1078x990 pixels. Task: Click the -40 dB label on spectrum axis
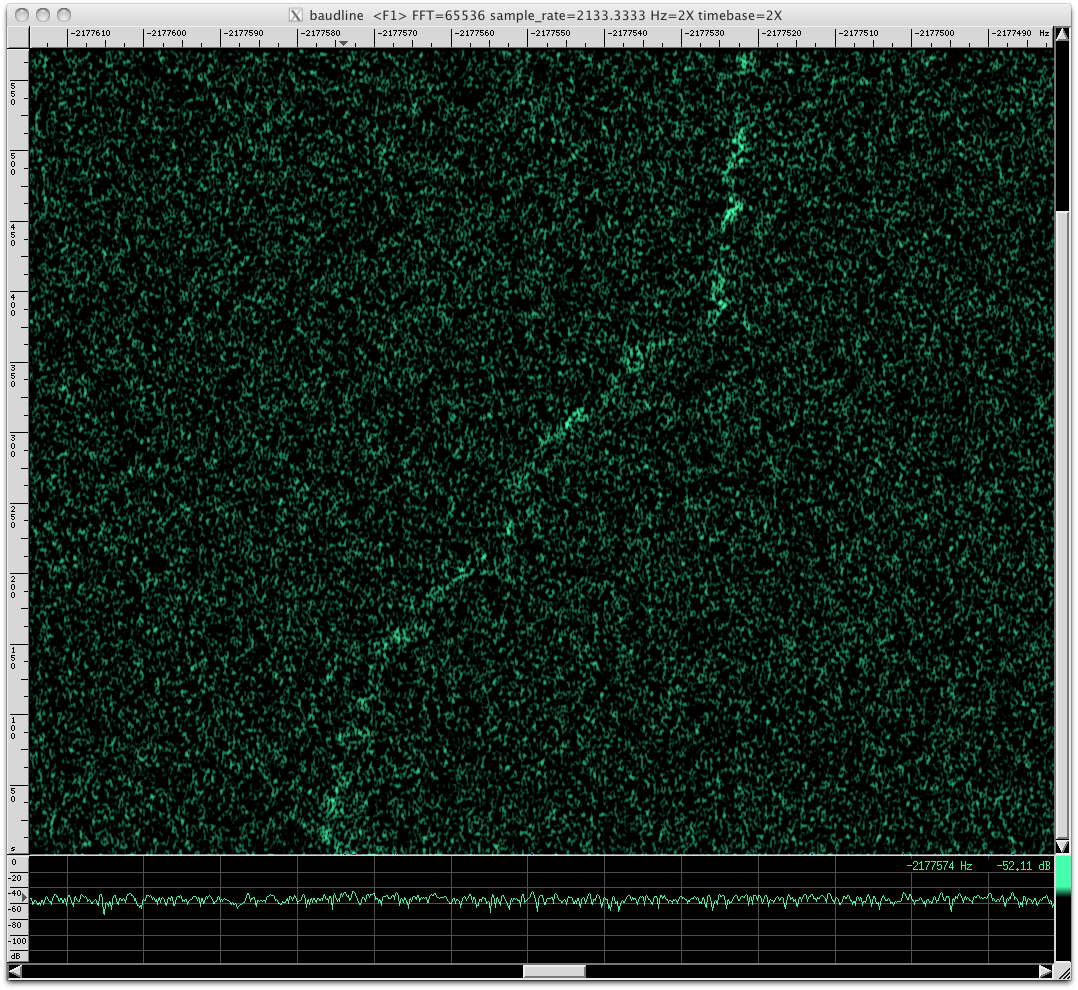(15, 893)
